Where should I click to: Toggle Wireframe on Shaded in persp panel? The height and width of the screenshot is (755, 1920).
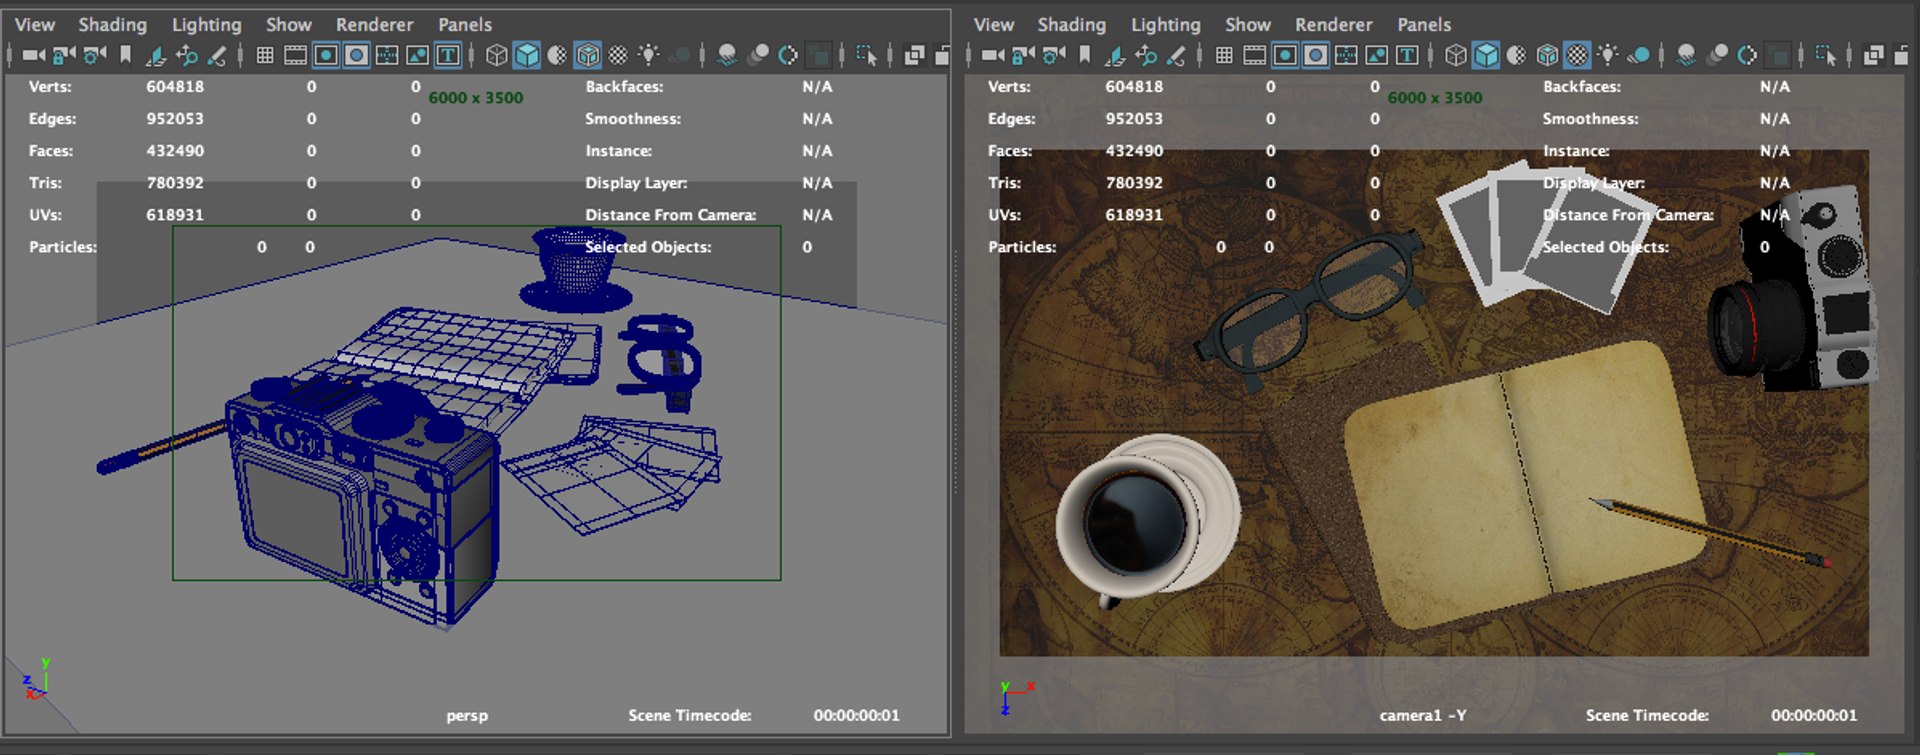(588, 55)
